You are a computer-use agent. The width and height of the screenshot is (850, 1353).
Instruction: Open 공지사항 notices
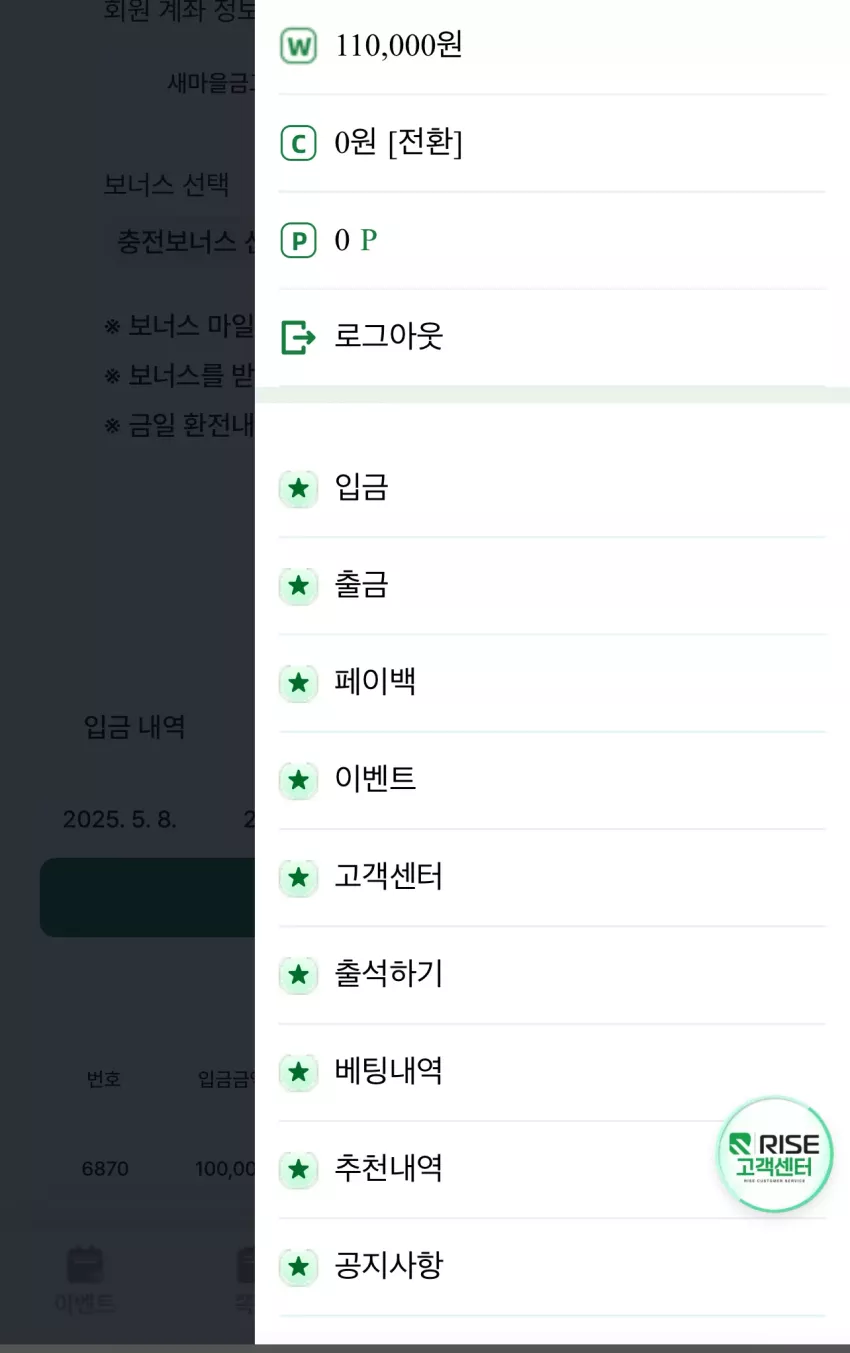[552, 1267]
